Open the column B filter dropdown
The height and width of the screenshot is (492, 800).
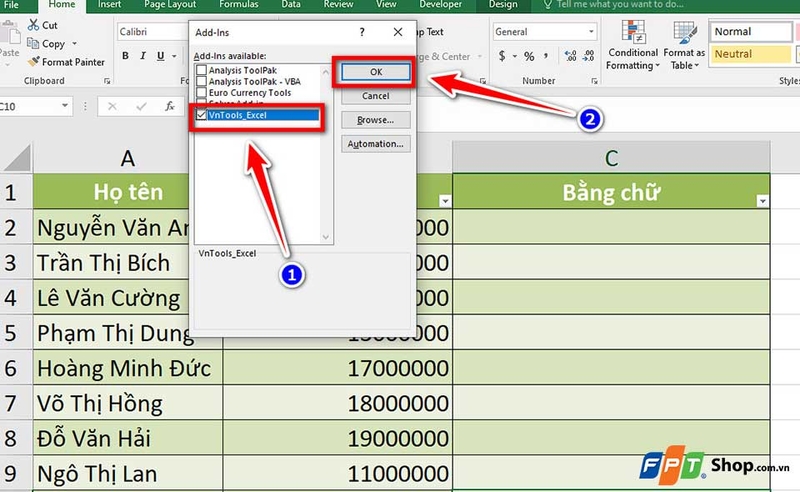pyautogui.click(x=445, y=201)
